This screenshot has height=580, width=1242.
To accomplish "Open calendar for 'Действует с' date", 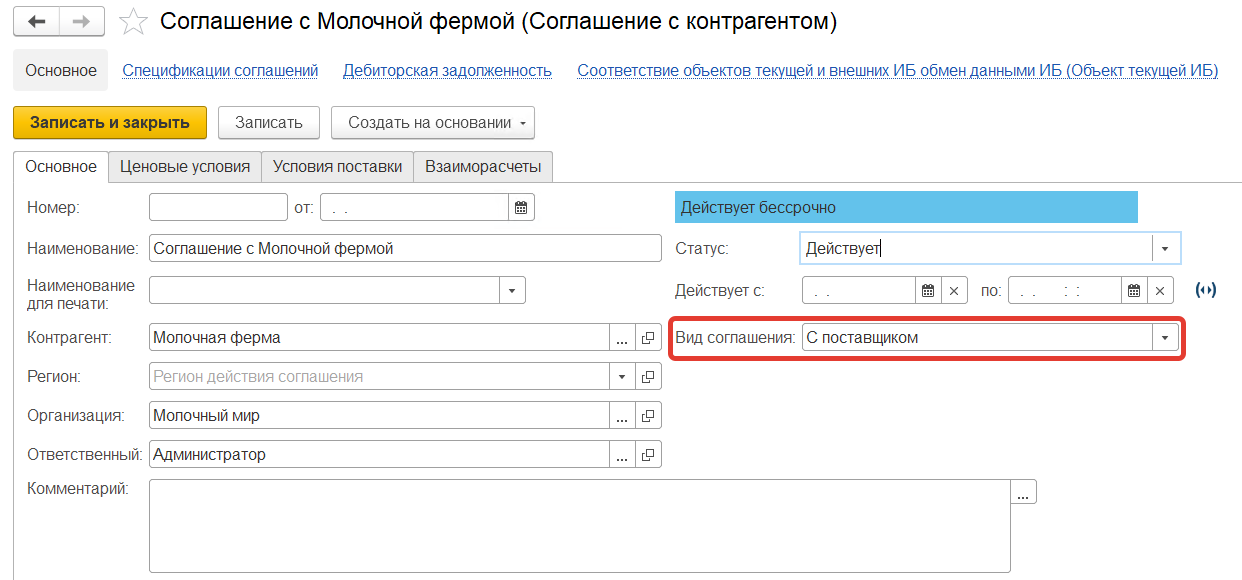I will pyautogui.click(x=928, y=291).
